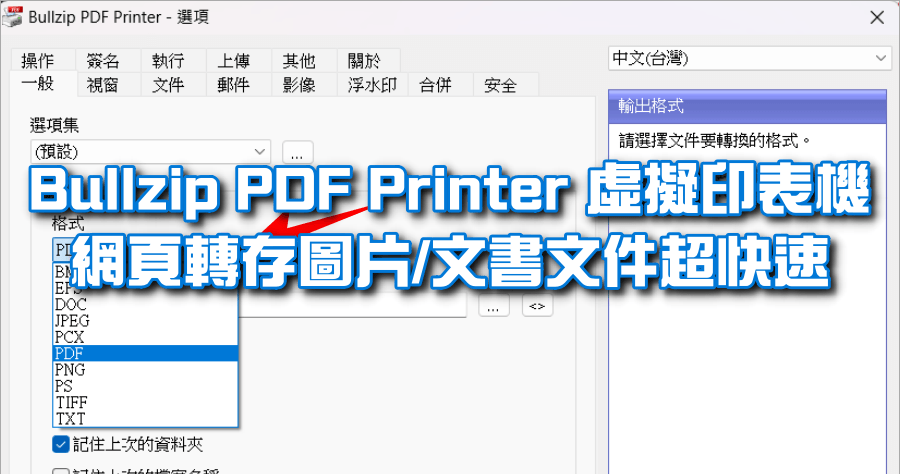Open the 浮水印 tab
Viewport: 900px width, 474px height.
373,85
